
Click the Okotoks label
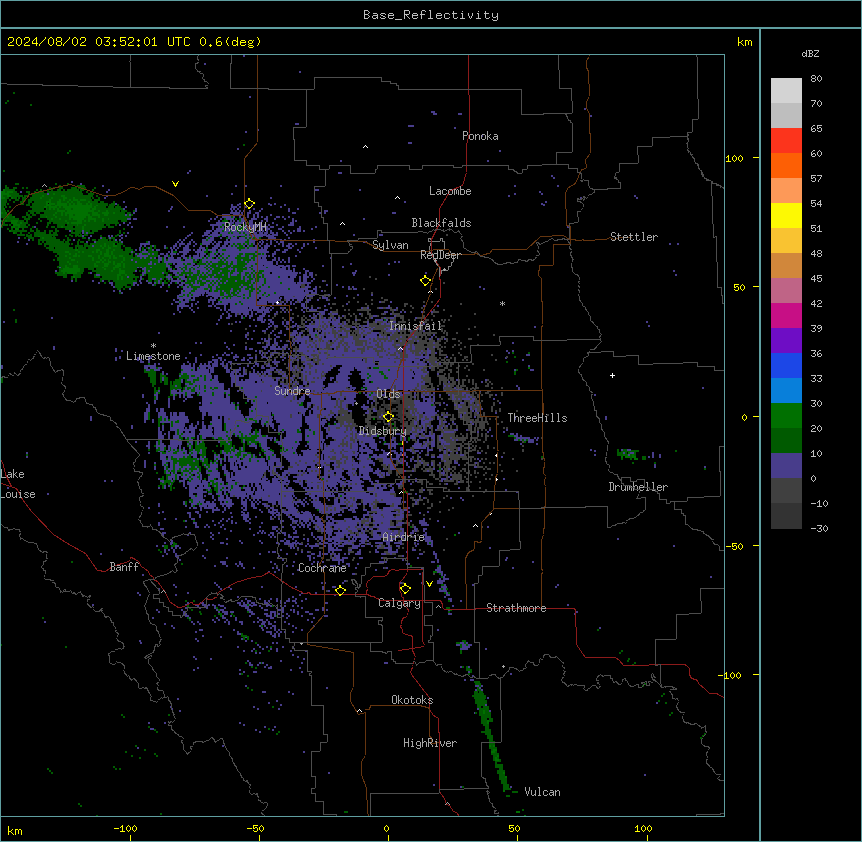[x=412, y=700]
